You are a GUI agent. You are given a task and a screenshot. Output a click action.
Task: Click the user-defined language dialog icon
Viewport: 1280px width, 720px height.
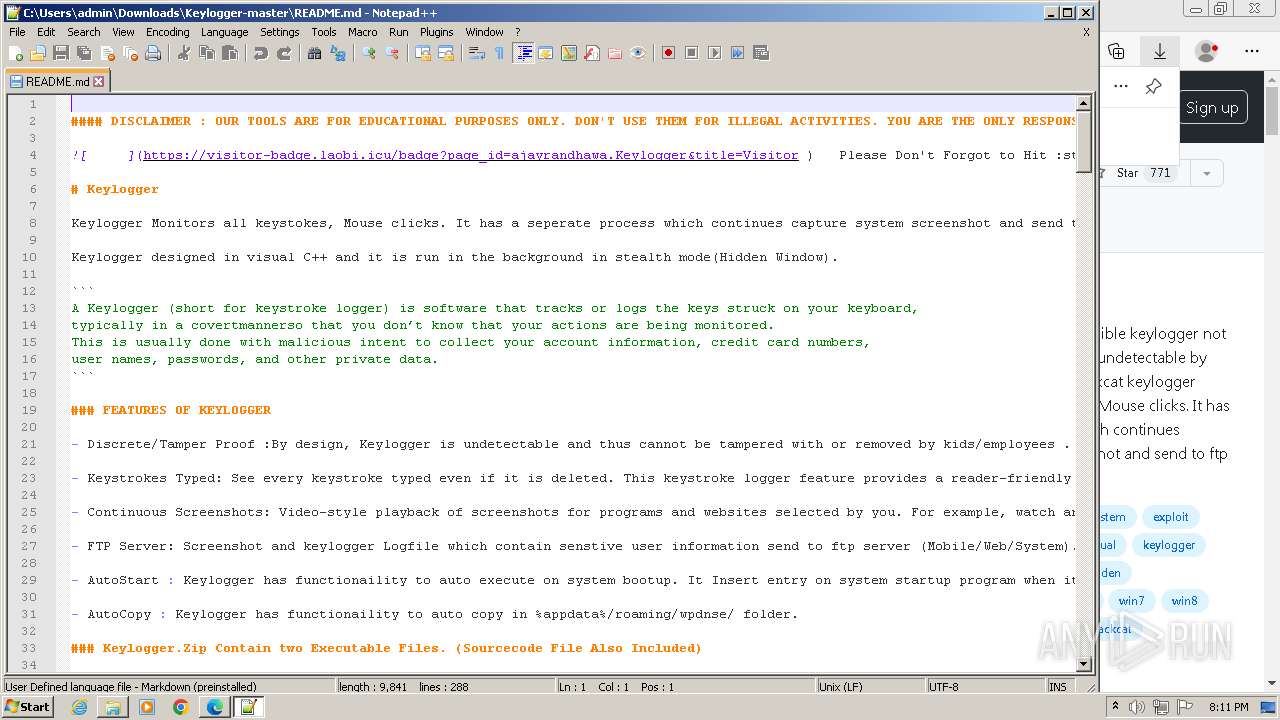546,53
